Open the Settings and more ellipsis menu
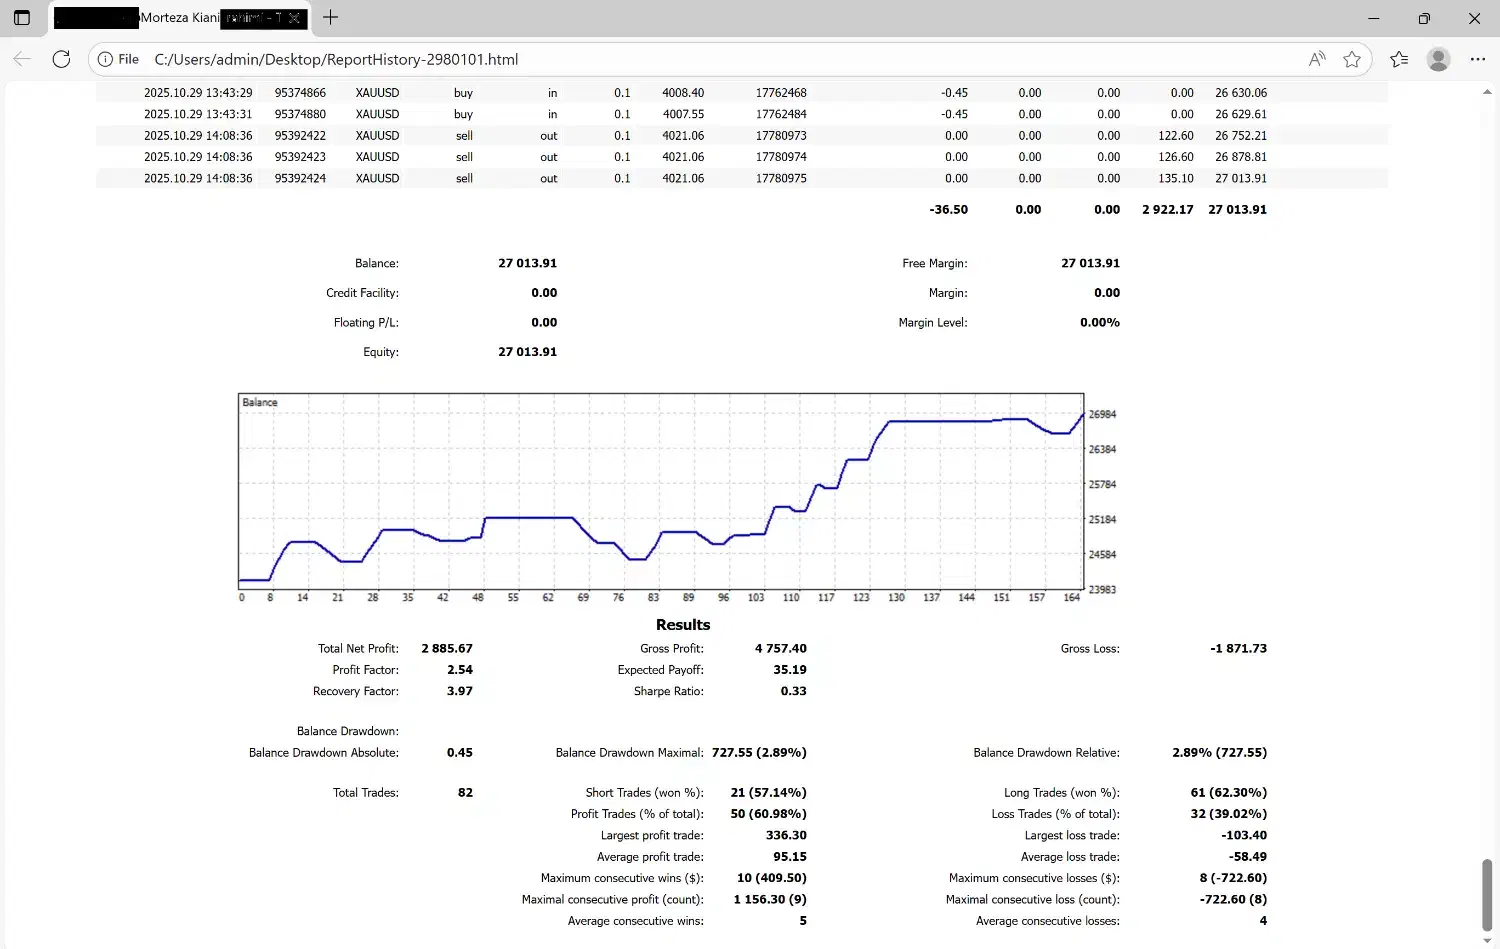Viewport: 1500px width, 949px height. click(x=1477, y=59)
